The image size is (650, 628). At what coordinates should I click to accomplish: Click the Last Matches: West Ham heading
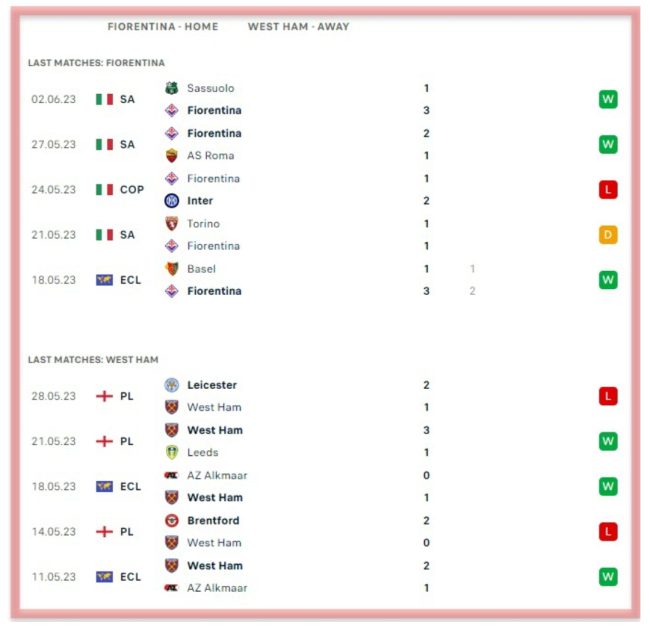(93, 359)
